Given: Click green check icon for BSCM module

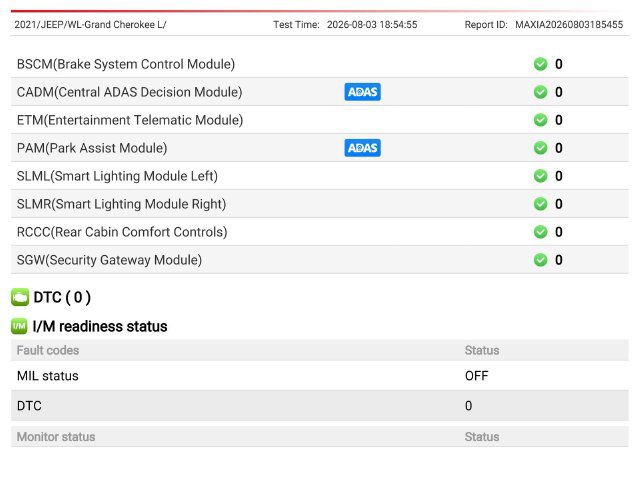Looking at the screenshot, I should [x=540, y=64].
